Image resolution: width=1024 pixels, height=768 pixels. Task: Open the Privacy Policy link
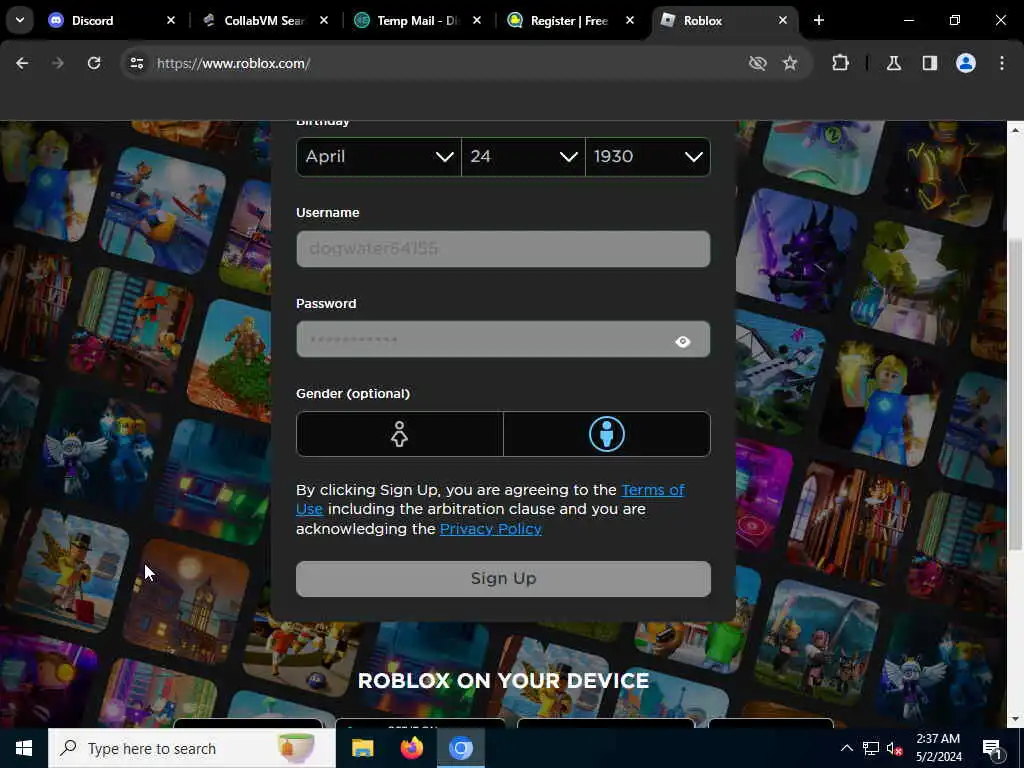490,528
